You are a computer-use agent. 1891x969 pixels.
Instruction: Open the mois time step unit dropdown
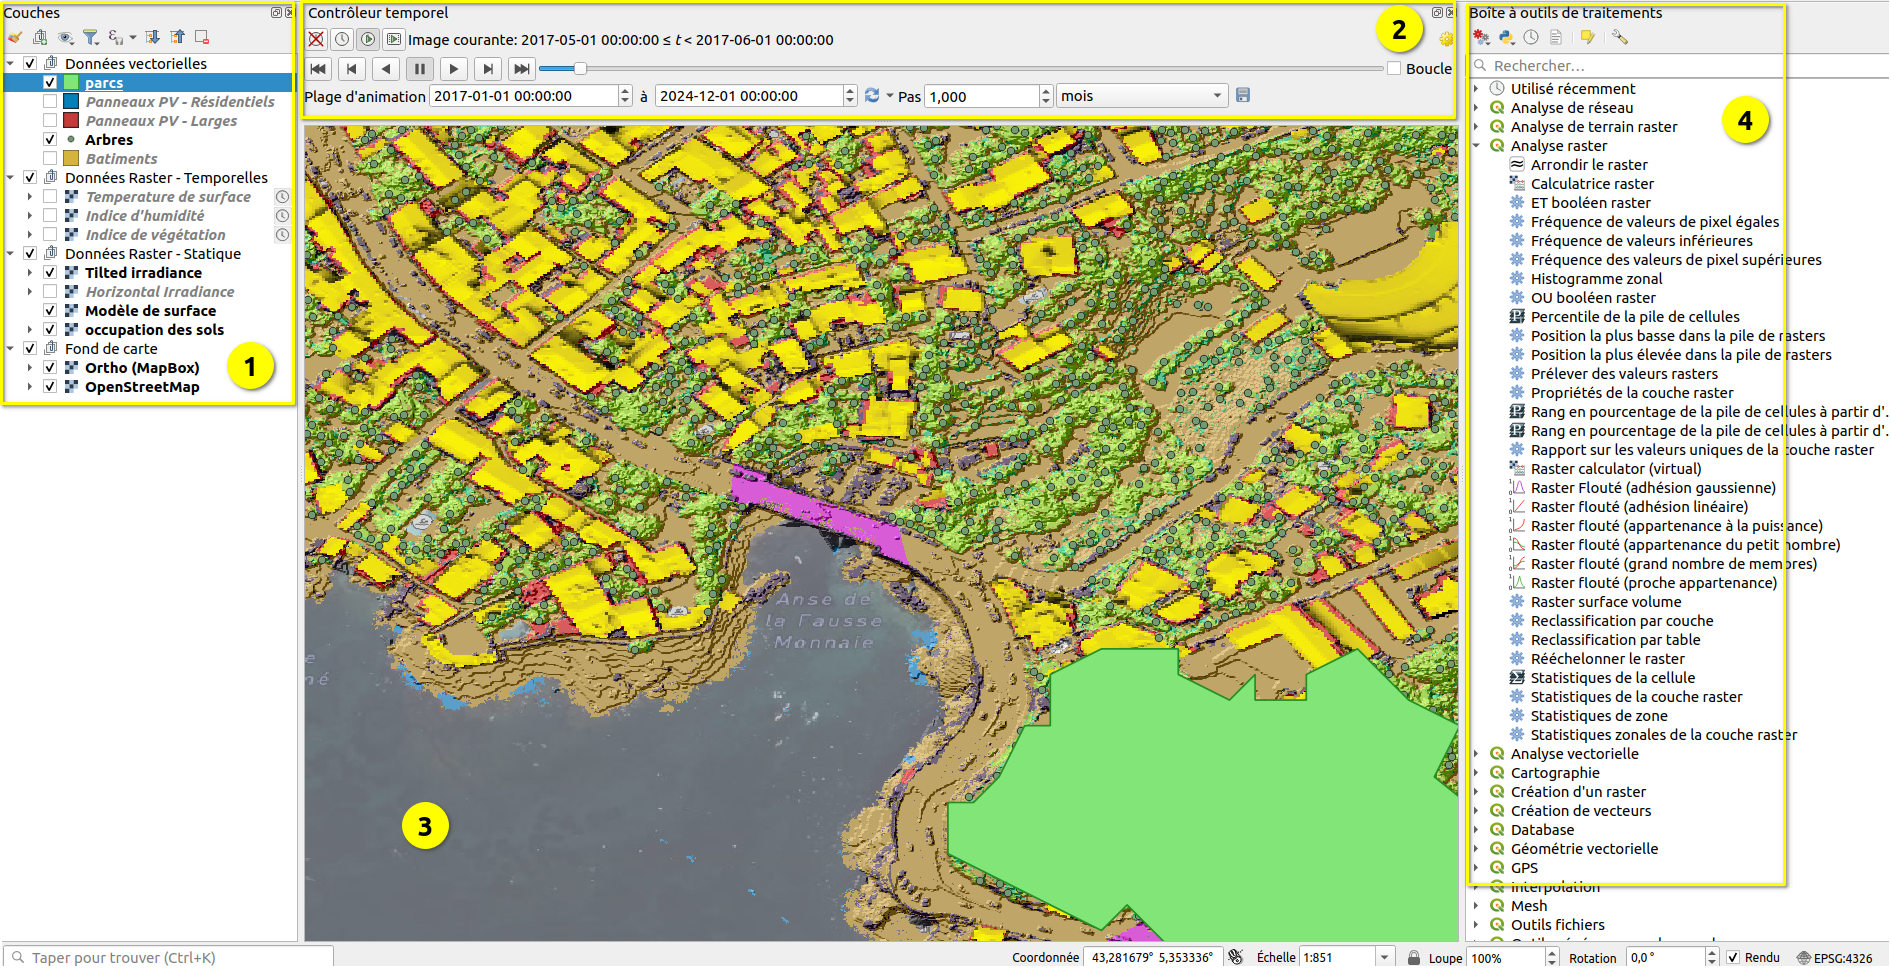point(1141,96)
